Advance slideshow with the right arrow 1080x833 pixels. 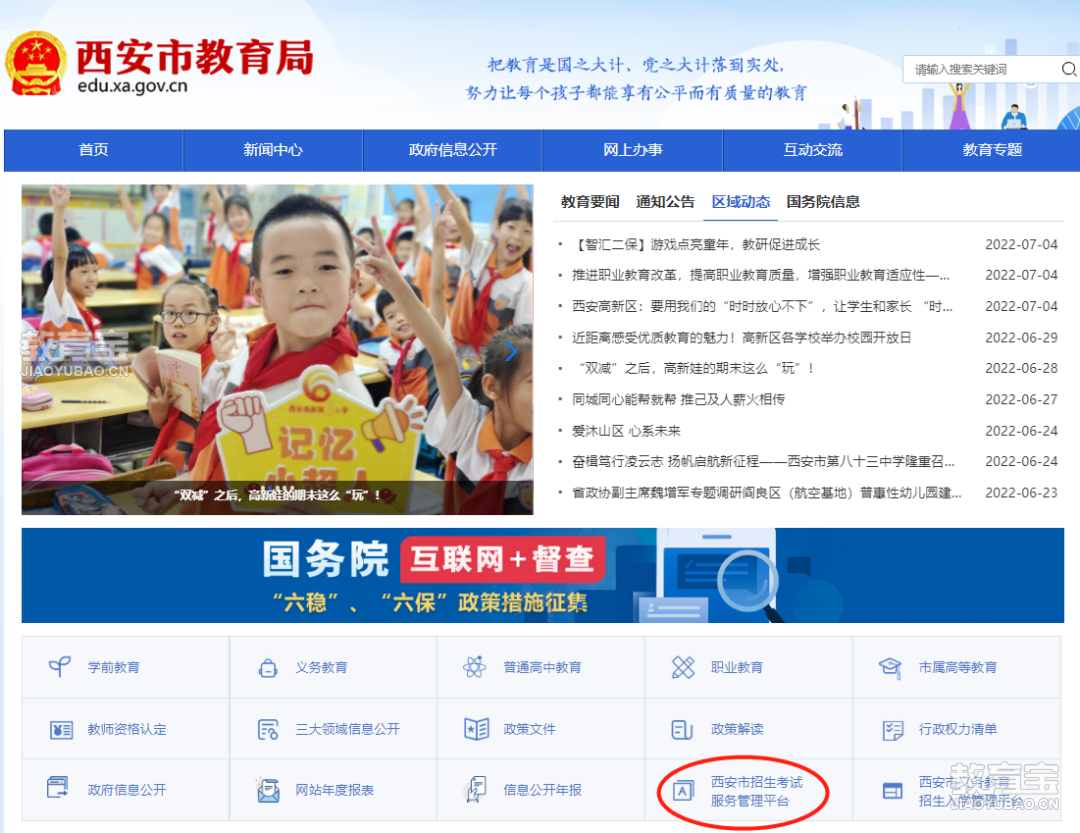510,351
